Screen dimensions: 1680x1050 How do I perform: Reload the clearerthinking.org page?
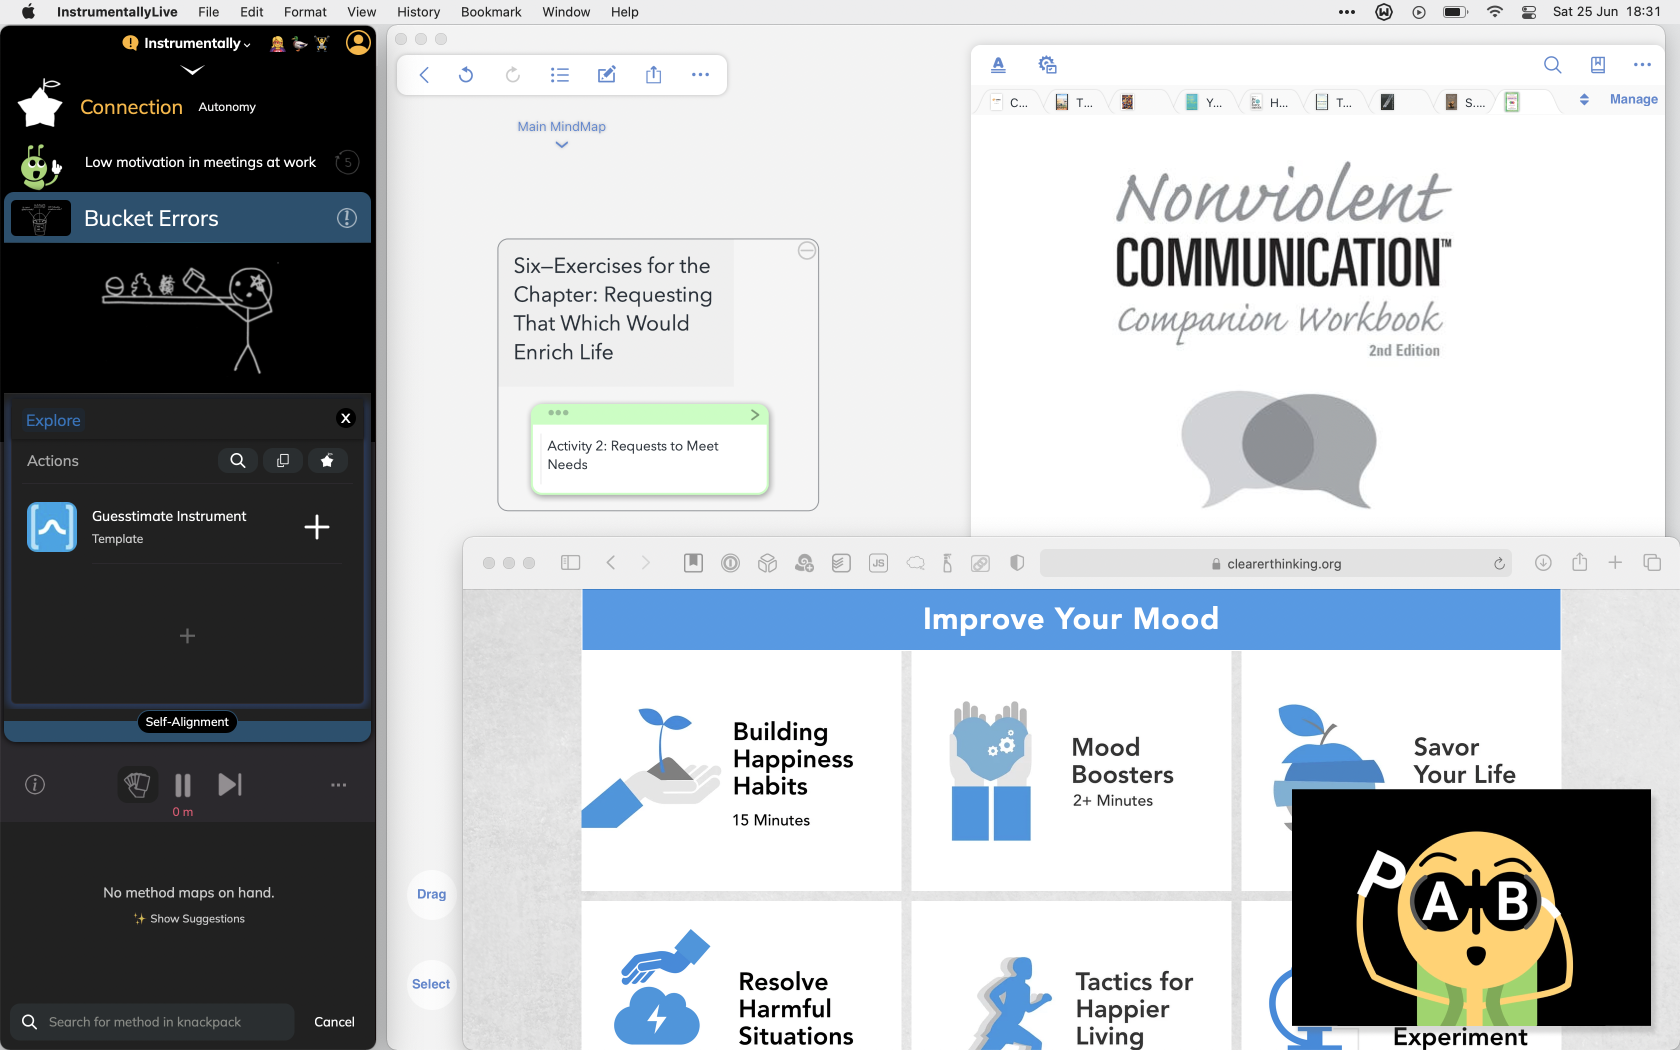coord(1499,564)
